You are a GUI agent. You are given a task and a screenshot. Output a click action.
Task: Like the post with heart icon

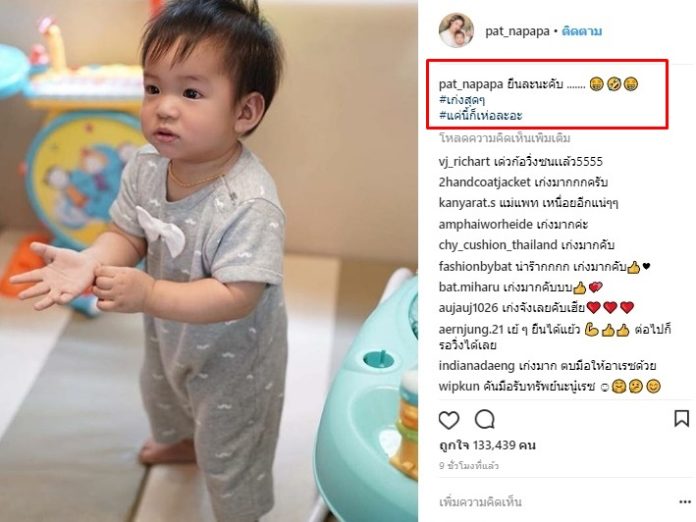[449, 419]
